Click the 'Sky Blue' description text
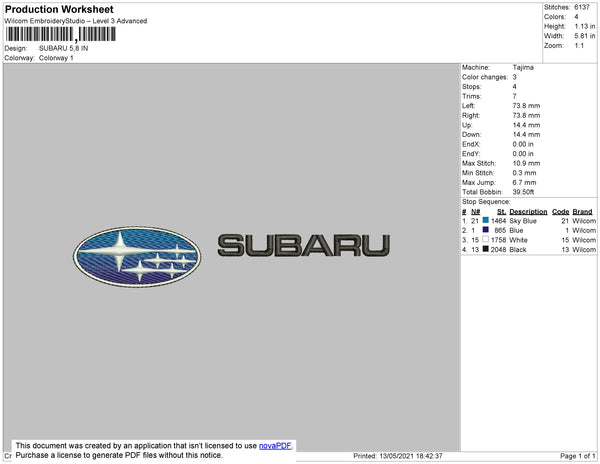Image resolution: width=600 pixels, height=464 pixels. pos(523,221)
